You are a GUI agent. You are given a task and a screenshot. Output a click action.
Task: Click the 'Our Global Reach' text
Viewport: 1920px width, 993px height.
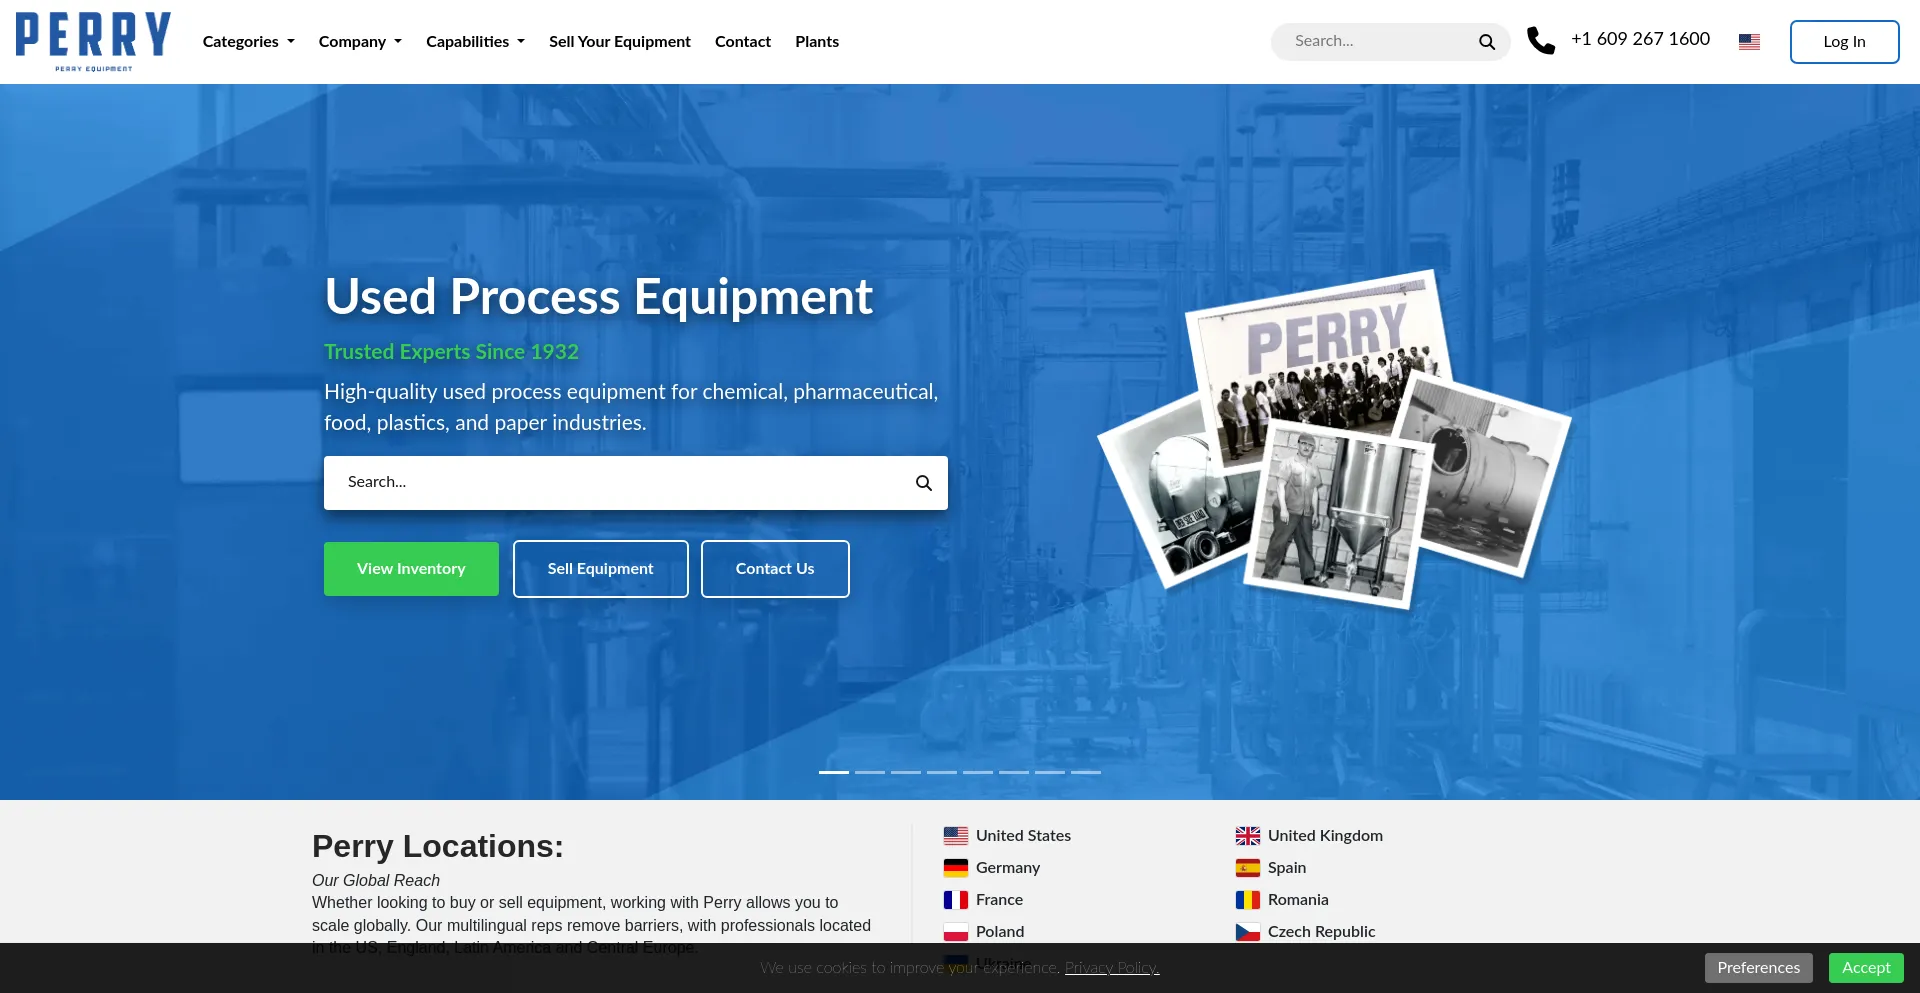[x=376, y=880]
